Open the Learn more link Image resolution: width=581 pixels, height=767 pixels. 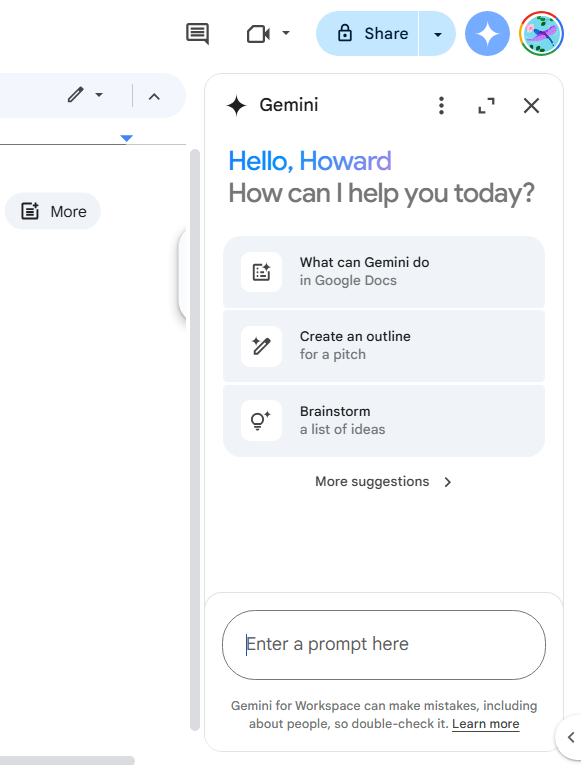tap(486, 724)
